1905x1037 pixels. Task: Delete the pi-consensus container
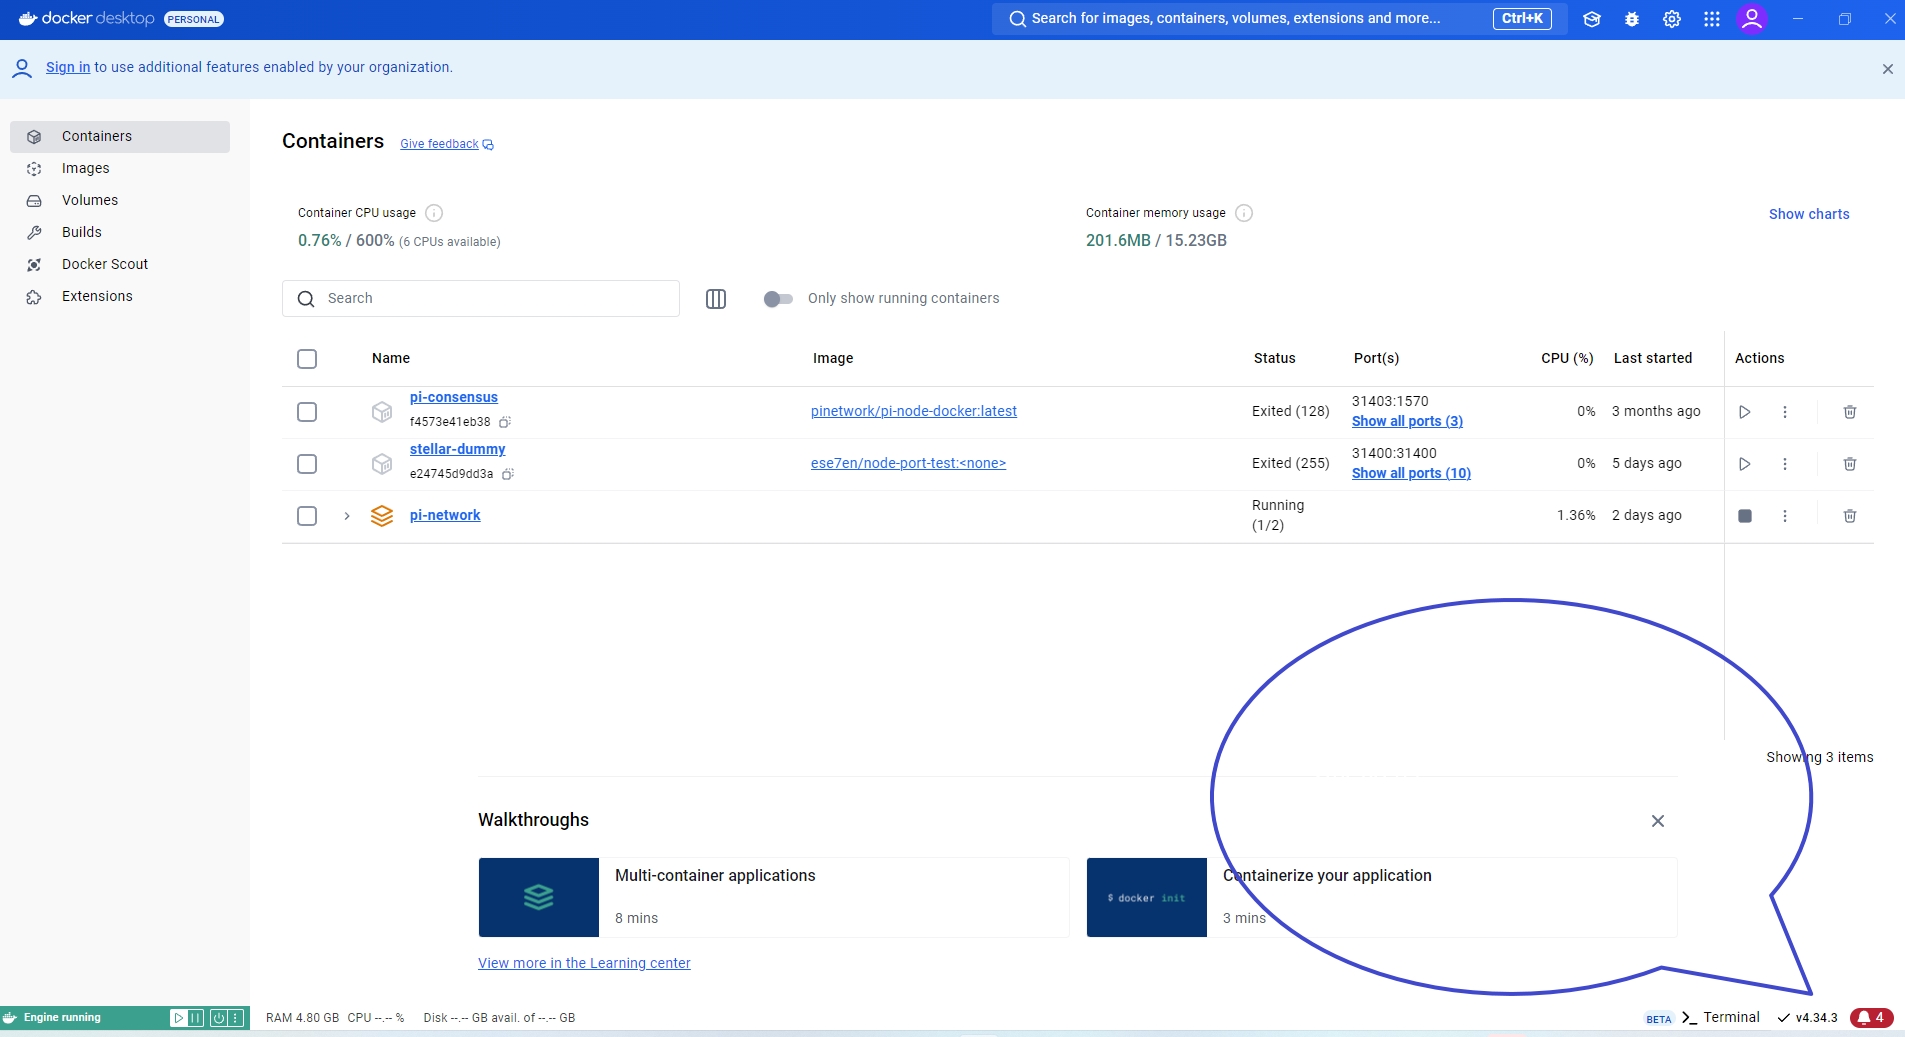click(x=1850, y=412)
